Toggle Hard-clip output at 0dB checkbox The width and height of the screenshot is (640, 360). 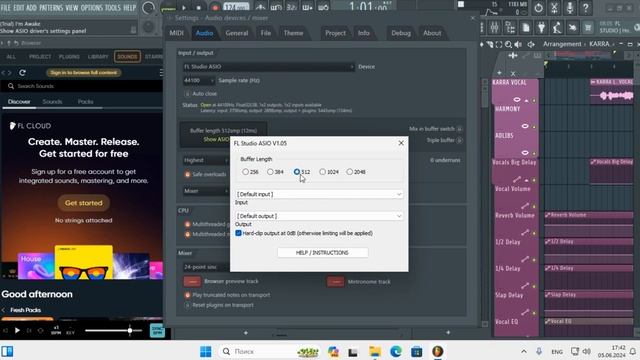click(x=238, y=233)
